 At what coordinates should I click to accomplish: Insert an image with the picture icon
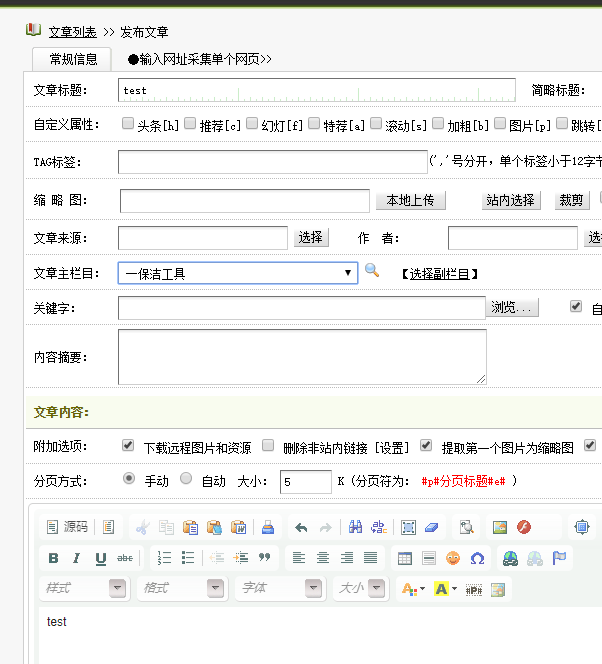pos(500,527)
